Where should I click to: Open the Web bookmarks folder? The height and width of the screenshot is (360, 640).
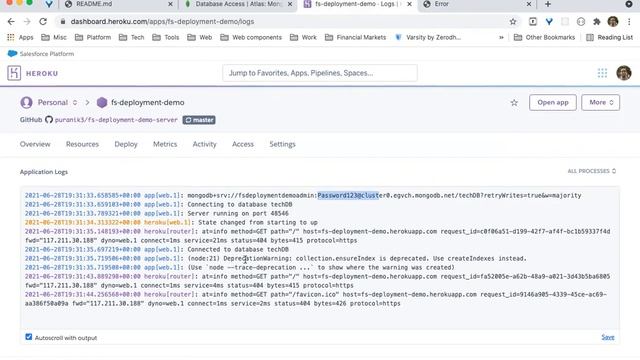pyautogui.click(x=200, y=37)
